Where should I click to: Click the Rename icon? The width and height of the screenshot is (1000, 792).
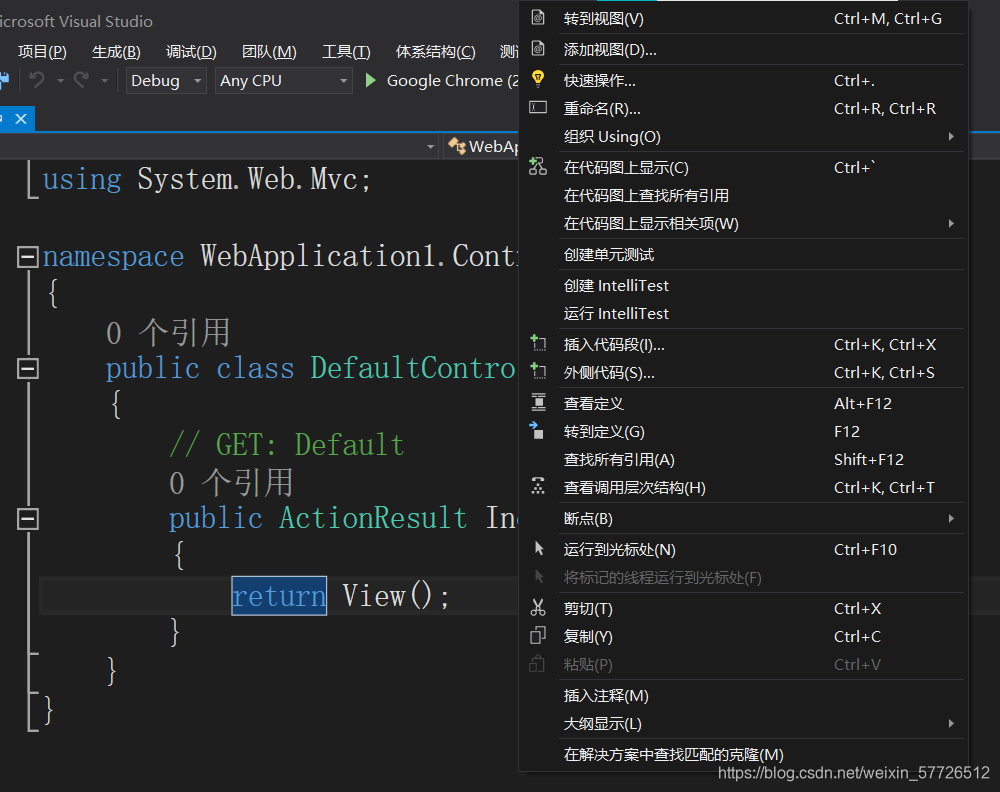(538, 107)
